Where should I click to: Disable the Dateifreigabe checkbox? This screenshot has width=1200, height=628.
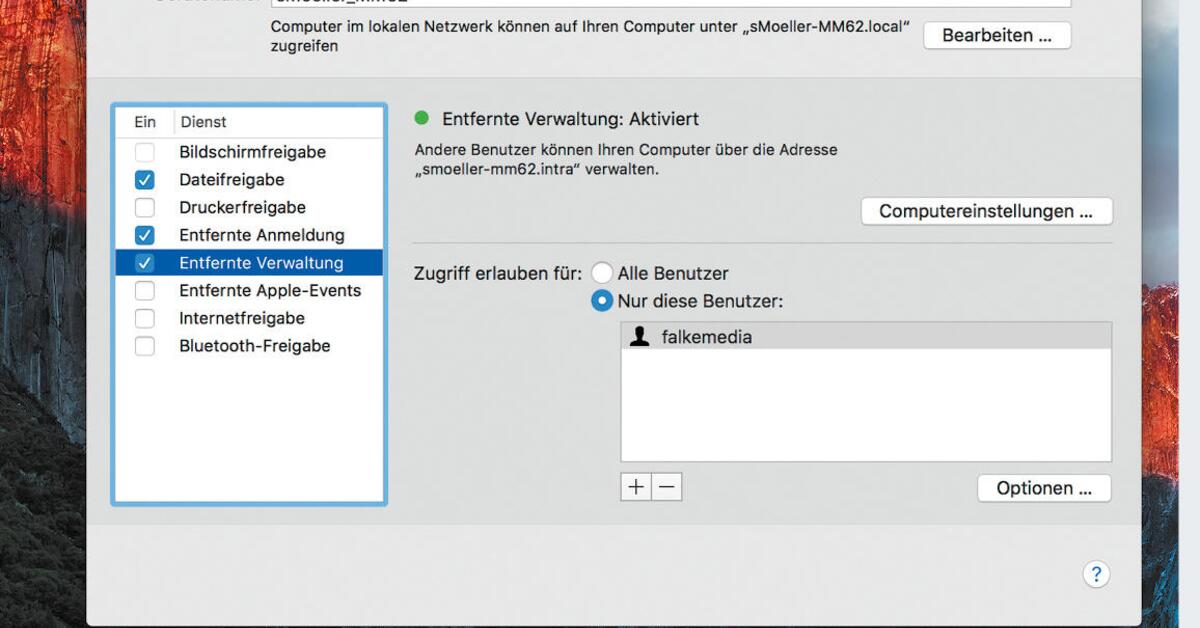click(x=144, y=179)
